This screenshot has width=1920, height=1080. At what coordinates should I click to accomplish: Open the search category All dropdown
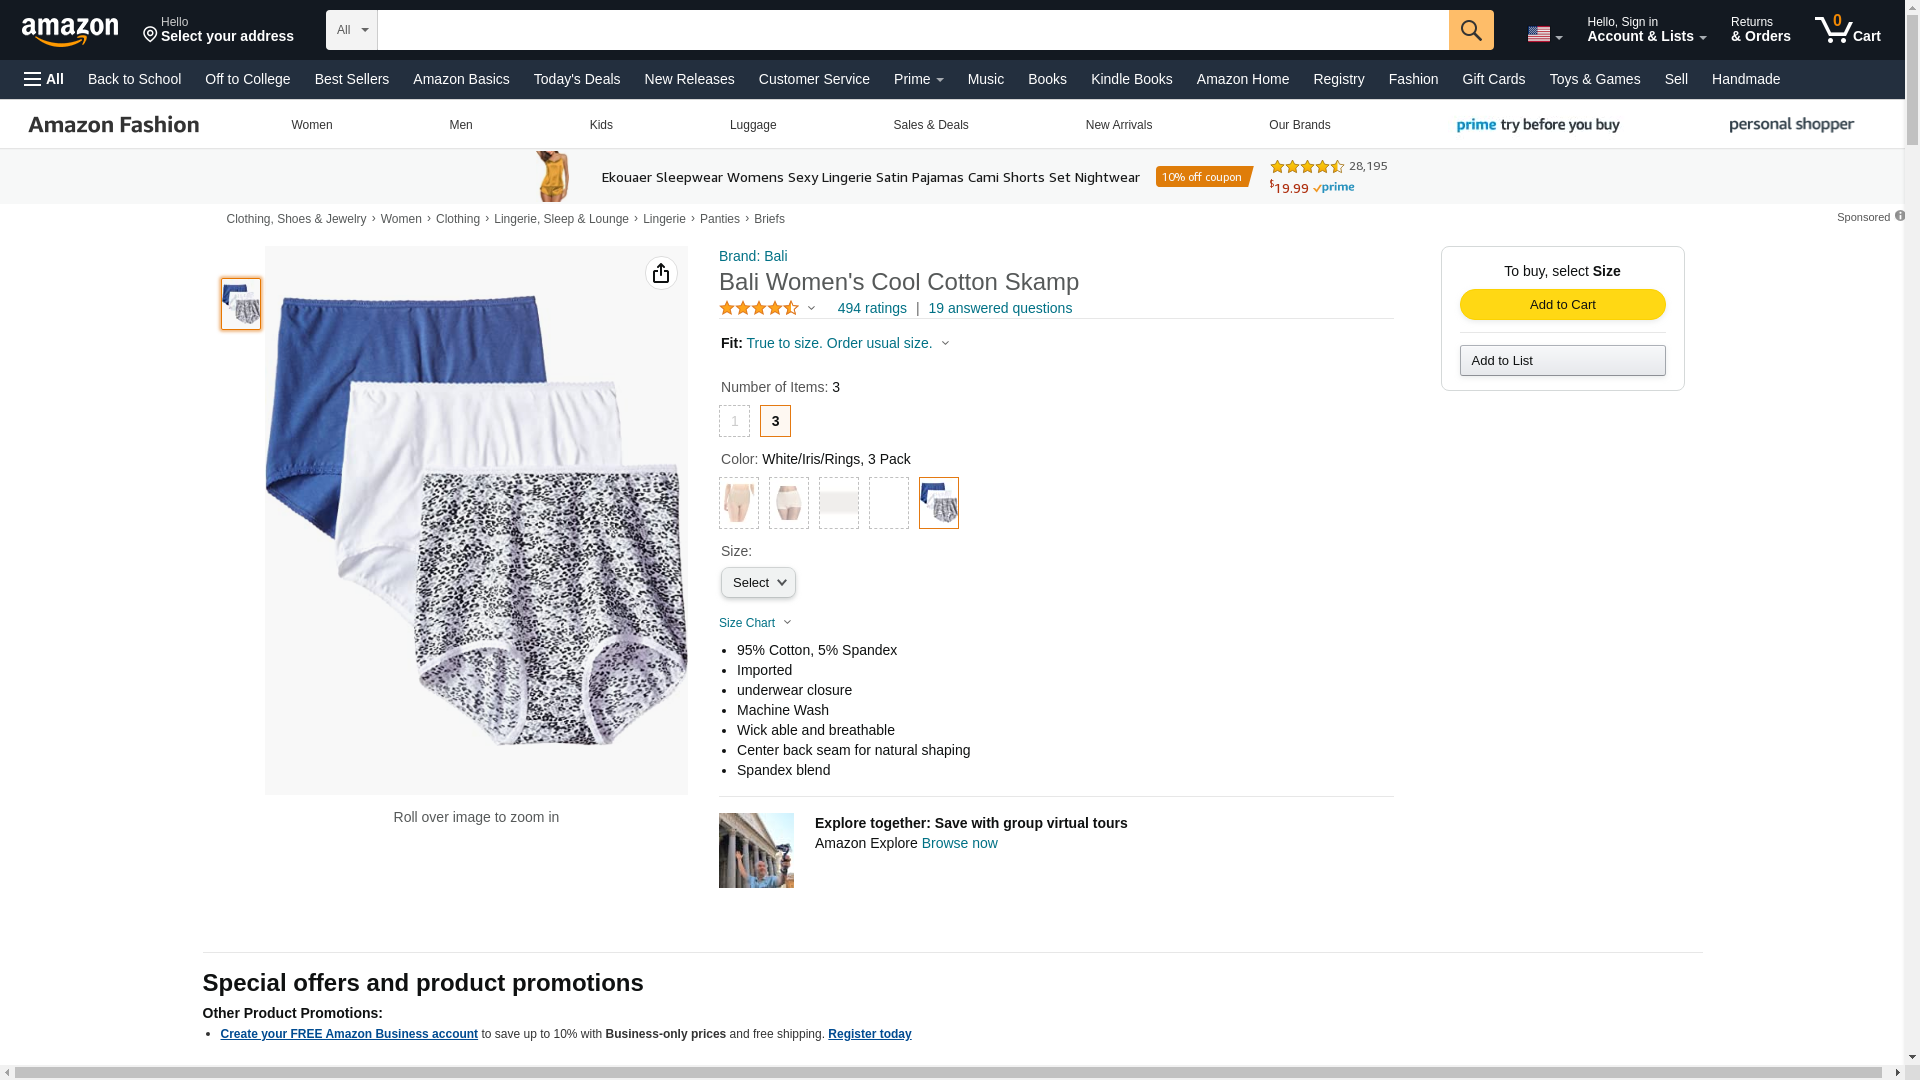(352, 30)
